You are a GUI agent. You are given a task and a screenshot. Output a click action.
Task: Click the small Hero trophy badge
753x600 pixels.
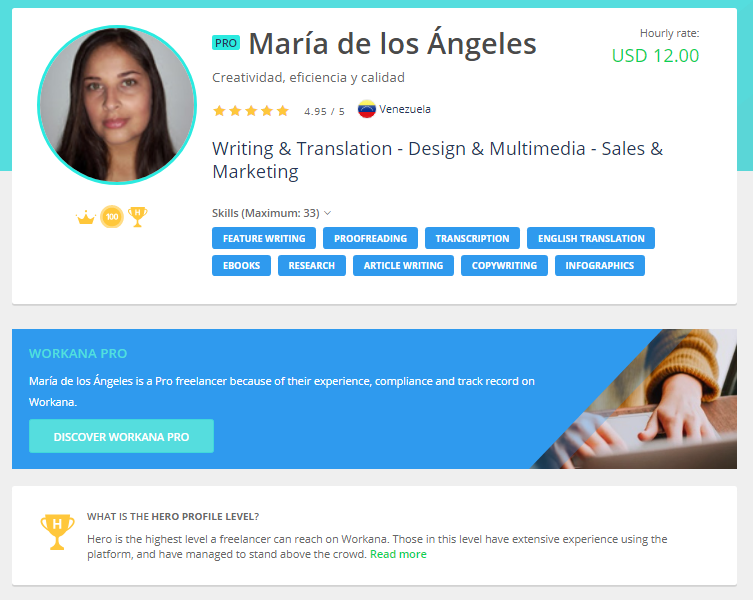(x=138, y=217)
